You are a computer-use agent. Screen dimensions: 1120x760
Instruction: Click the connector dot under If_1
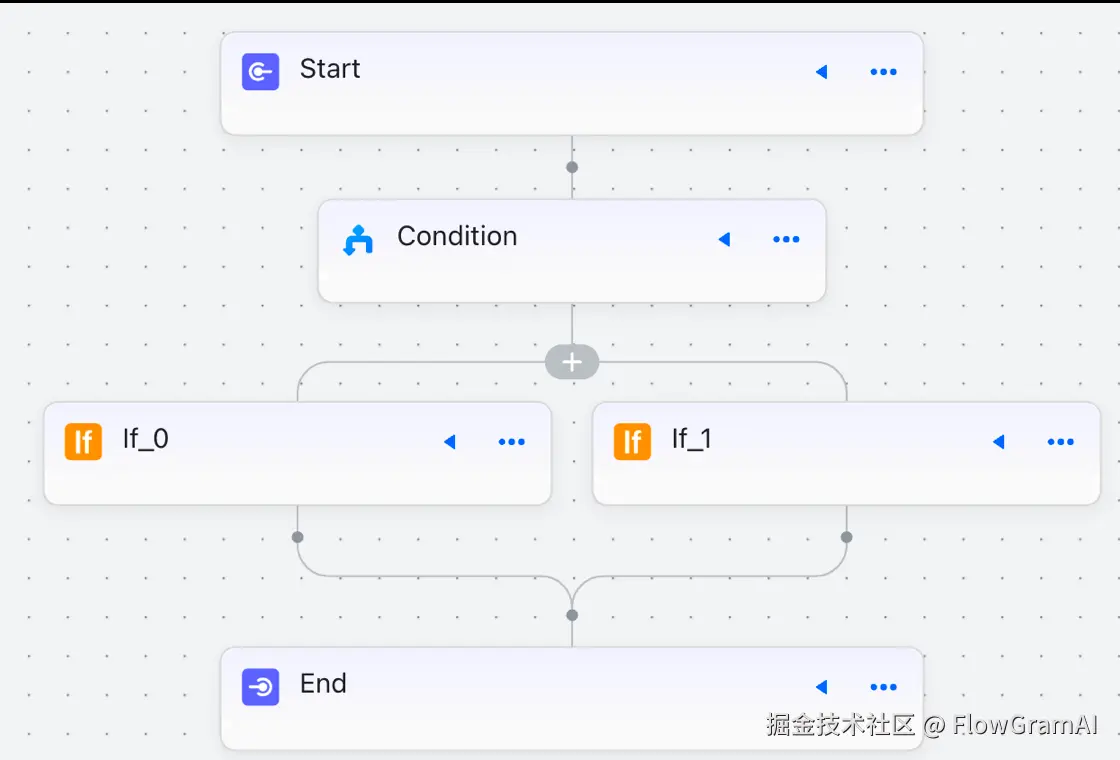(x=846, y=537)
